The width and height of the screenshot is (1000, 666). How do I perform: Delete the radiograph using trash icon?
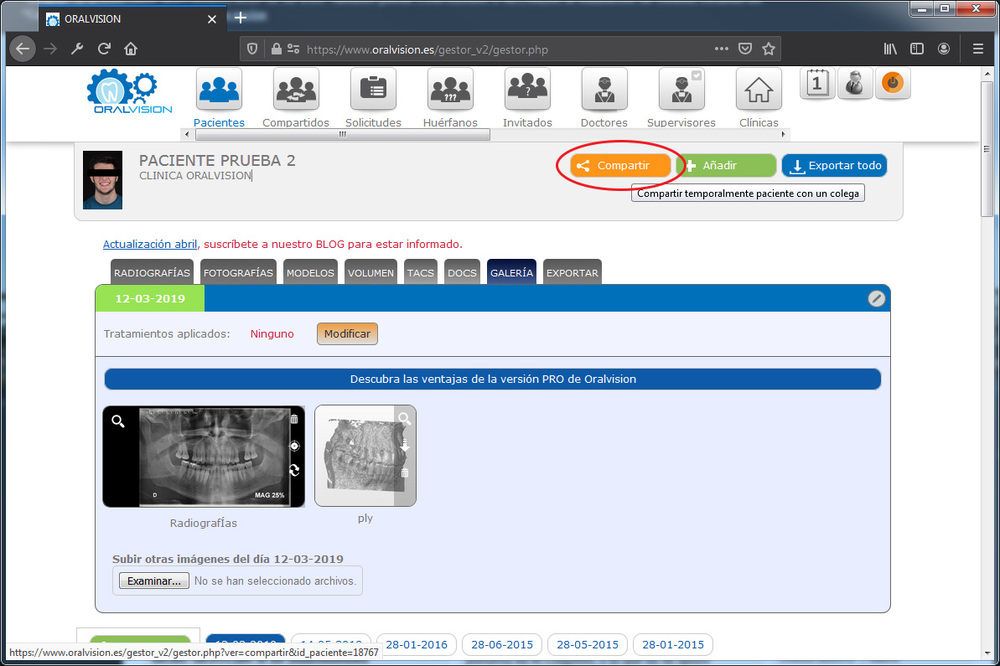coord(294,420)
